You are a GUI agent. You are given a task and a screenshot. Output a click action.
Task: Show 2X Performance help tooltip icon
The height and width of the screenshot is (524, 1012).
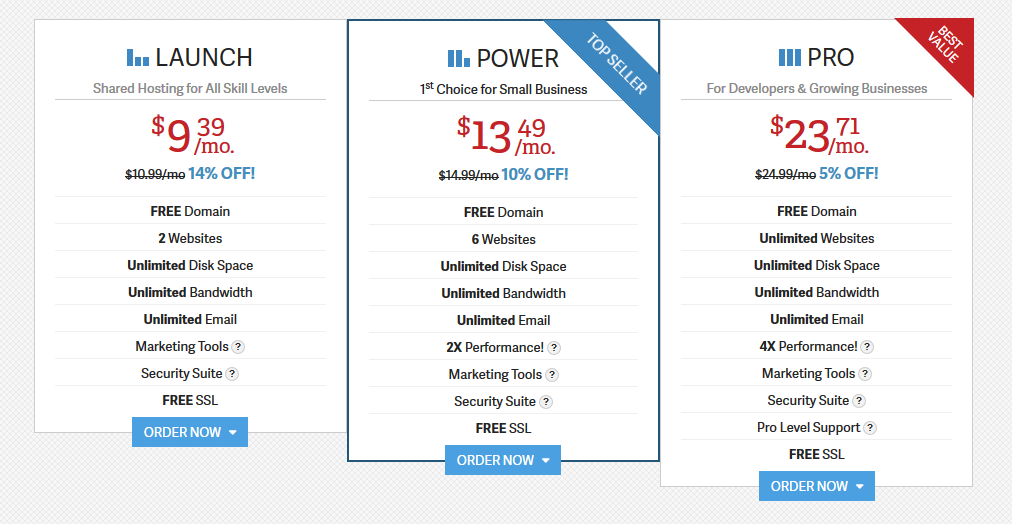pos(554,348)
